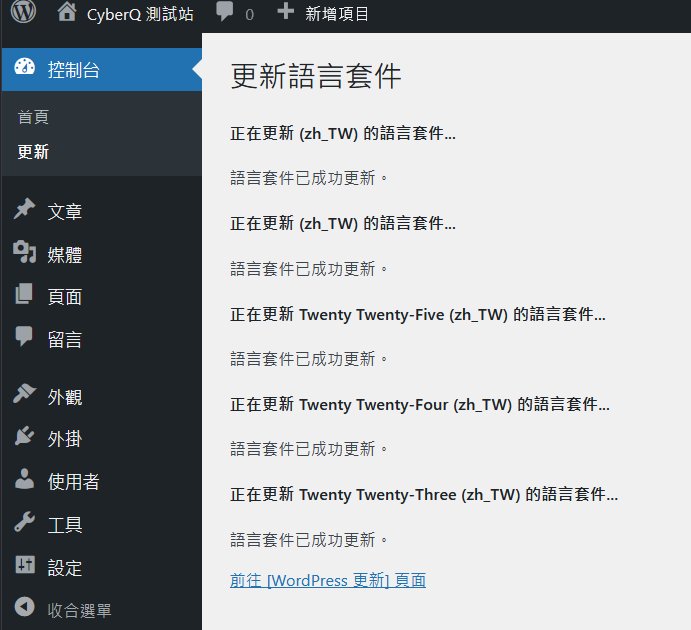Click the home icon beside CyberQ 測試站
691x630 pixels.
coord(67,12)
